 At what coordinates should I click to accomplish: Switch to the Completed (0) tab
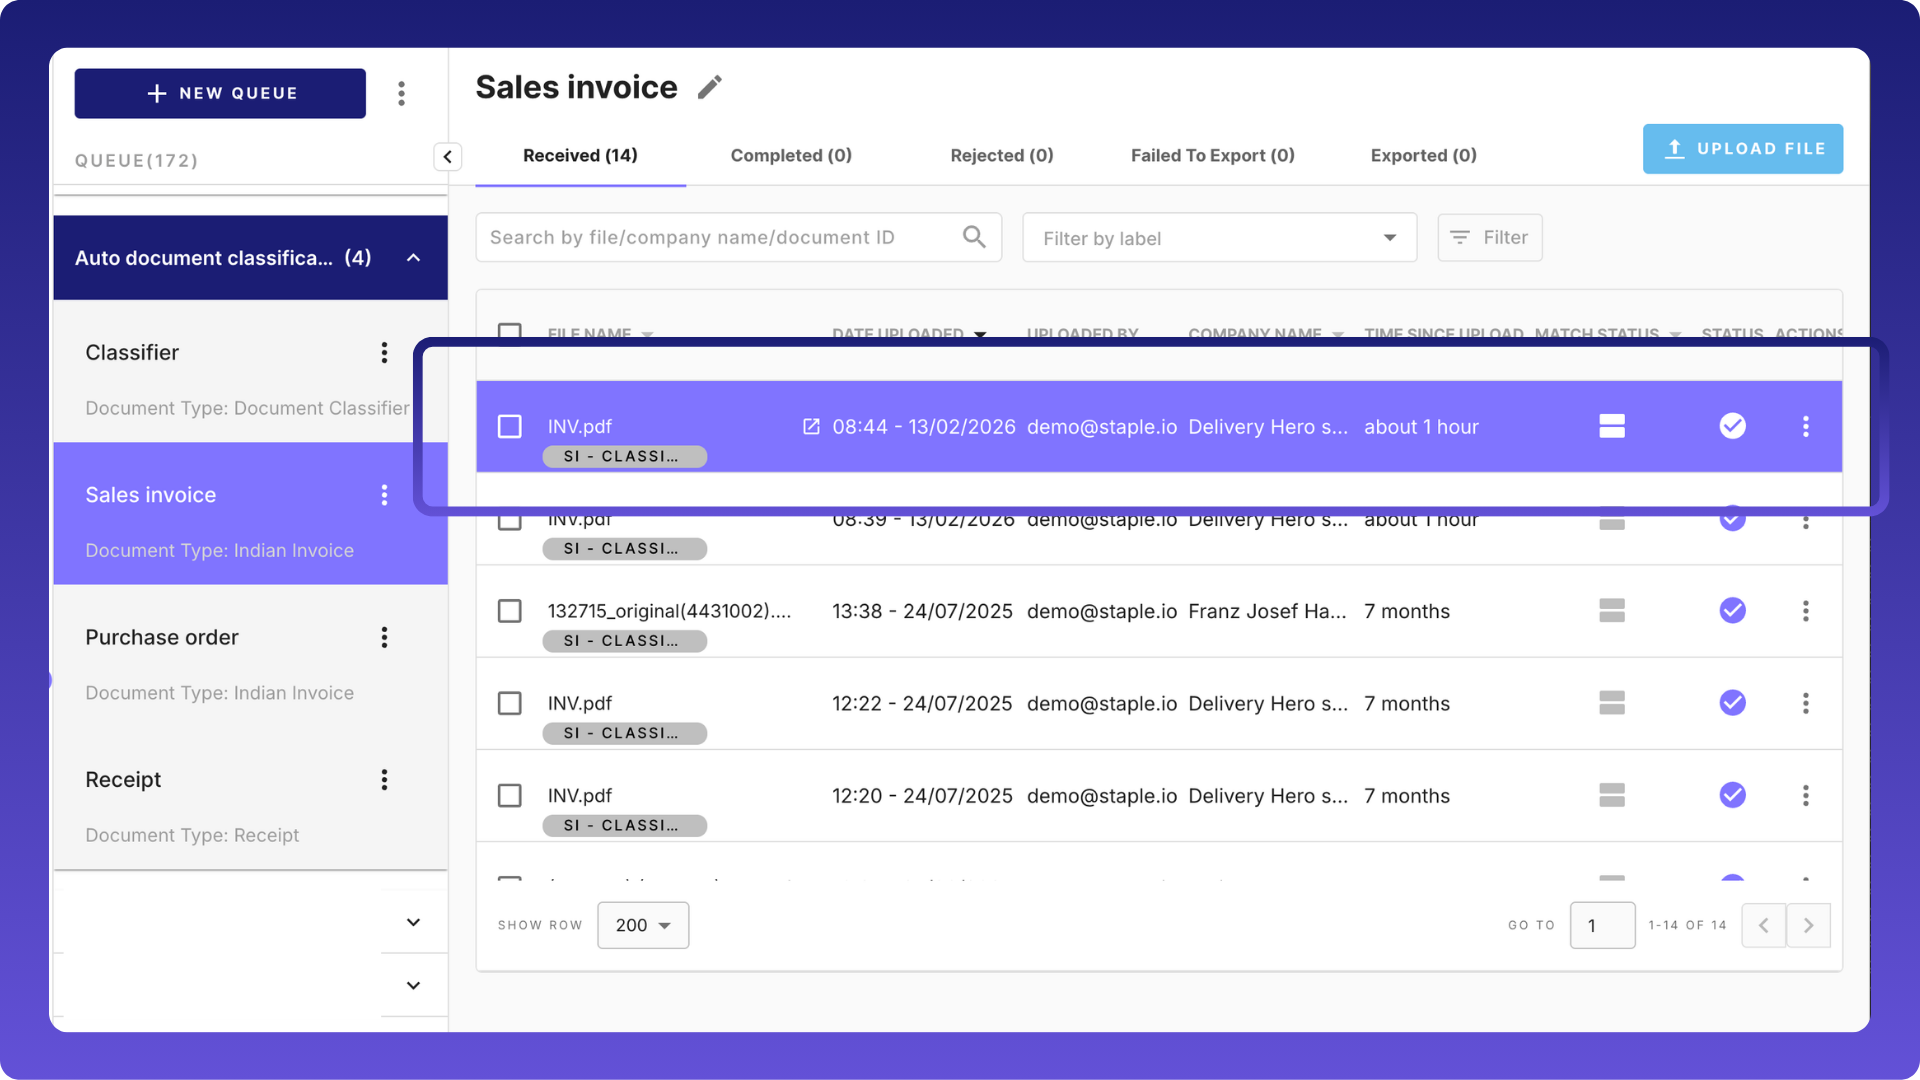tap(791, 156)
